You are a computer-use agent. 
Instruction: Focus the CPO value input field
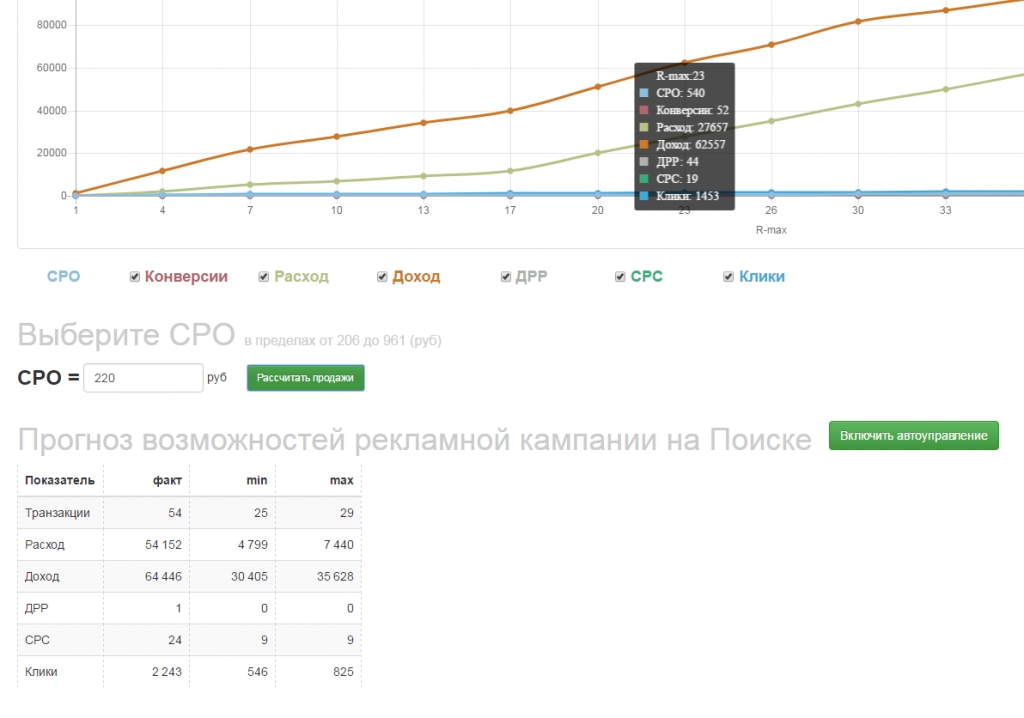[144, 378]
